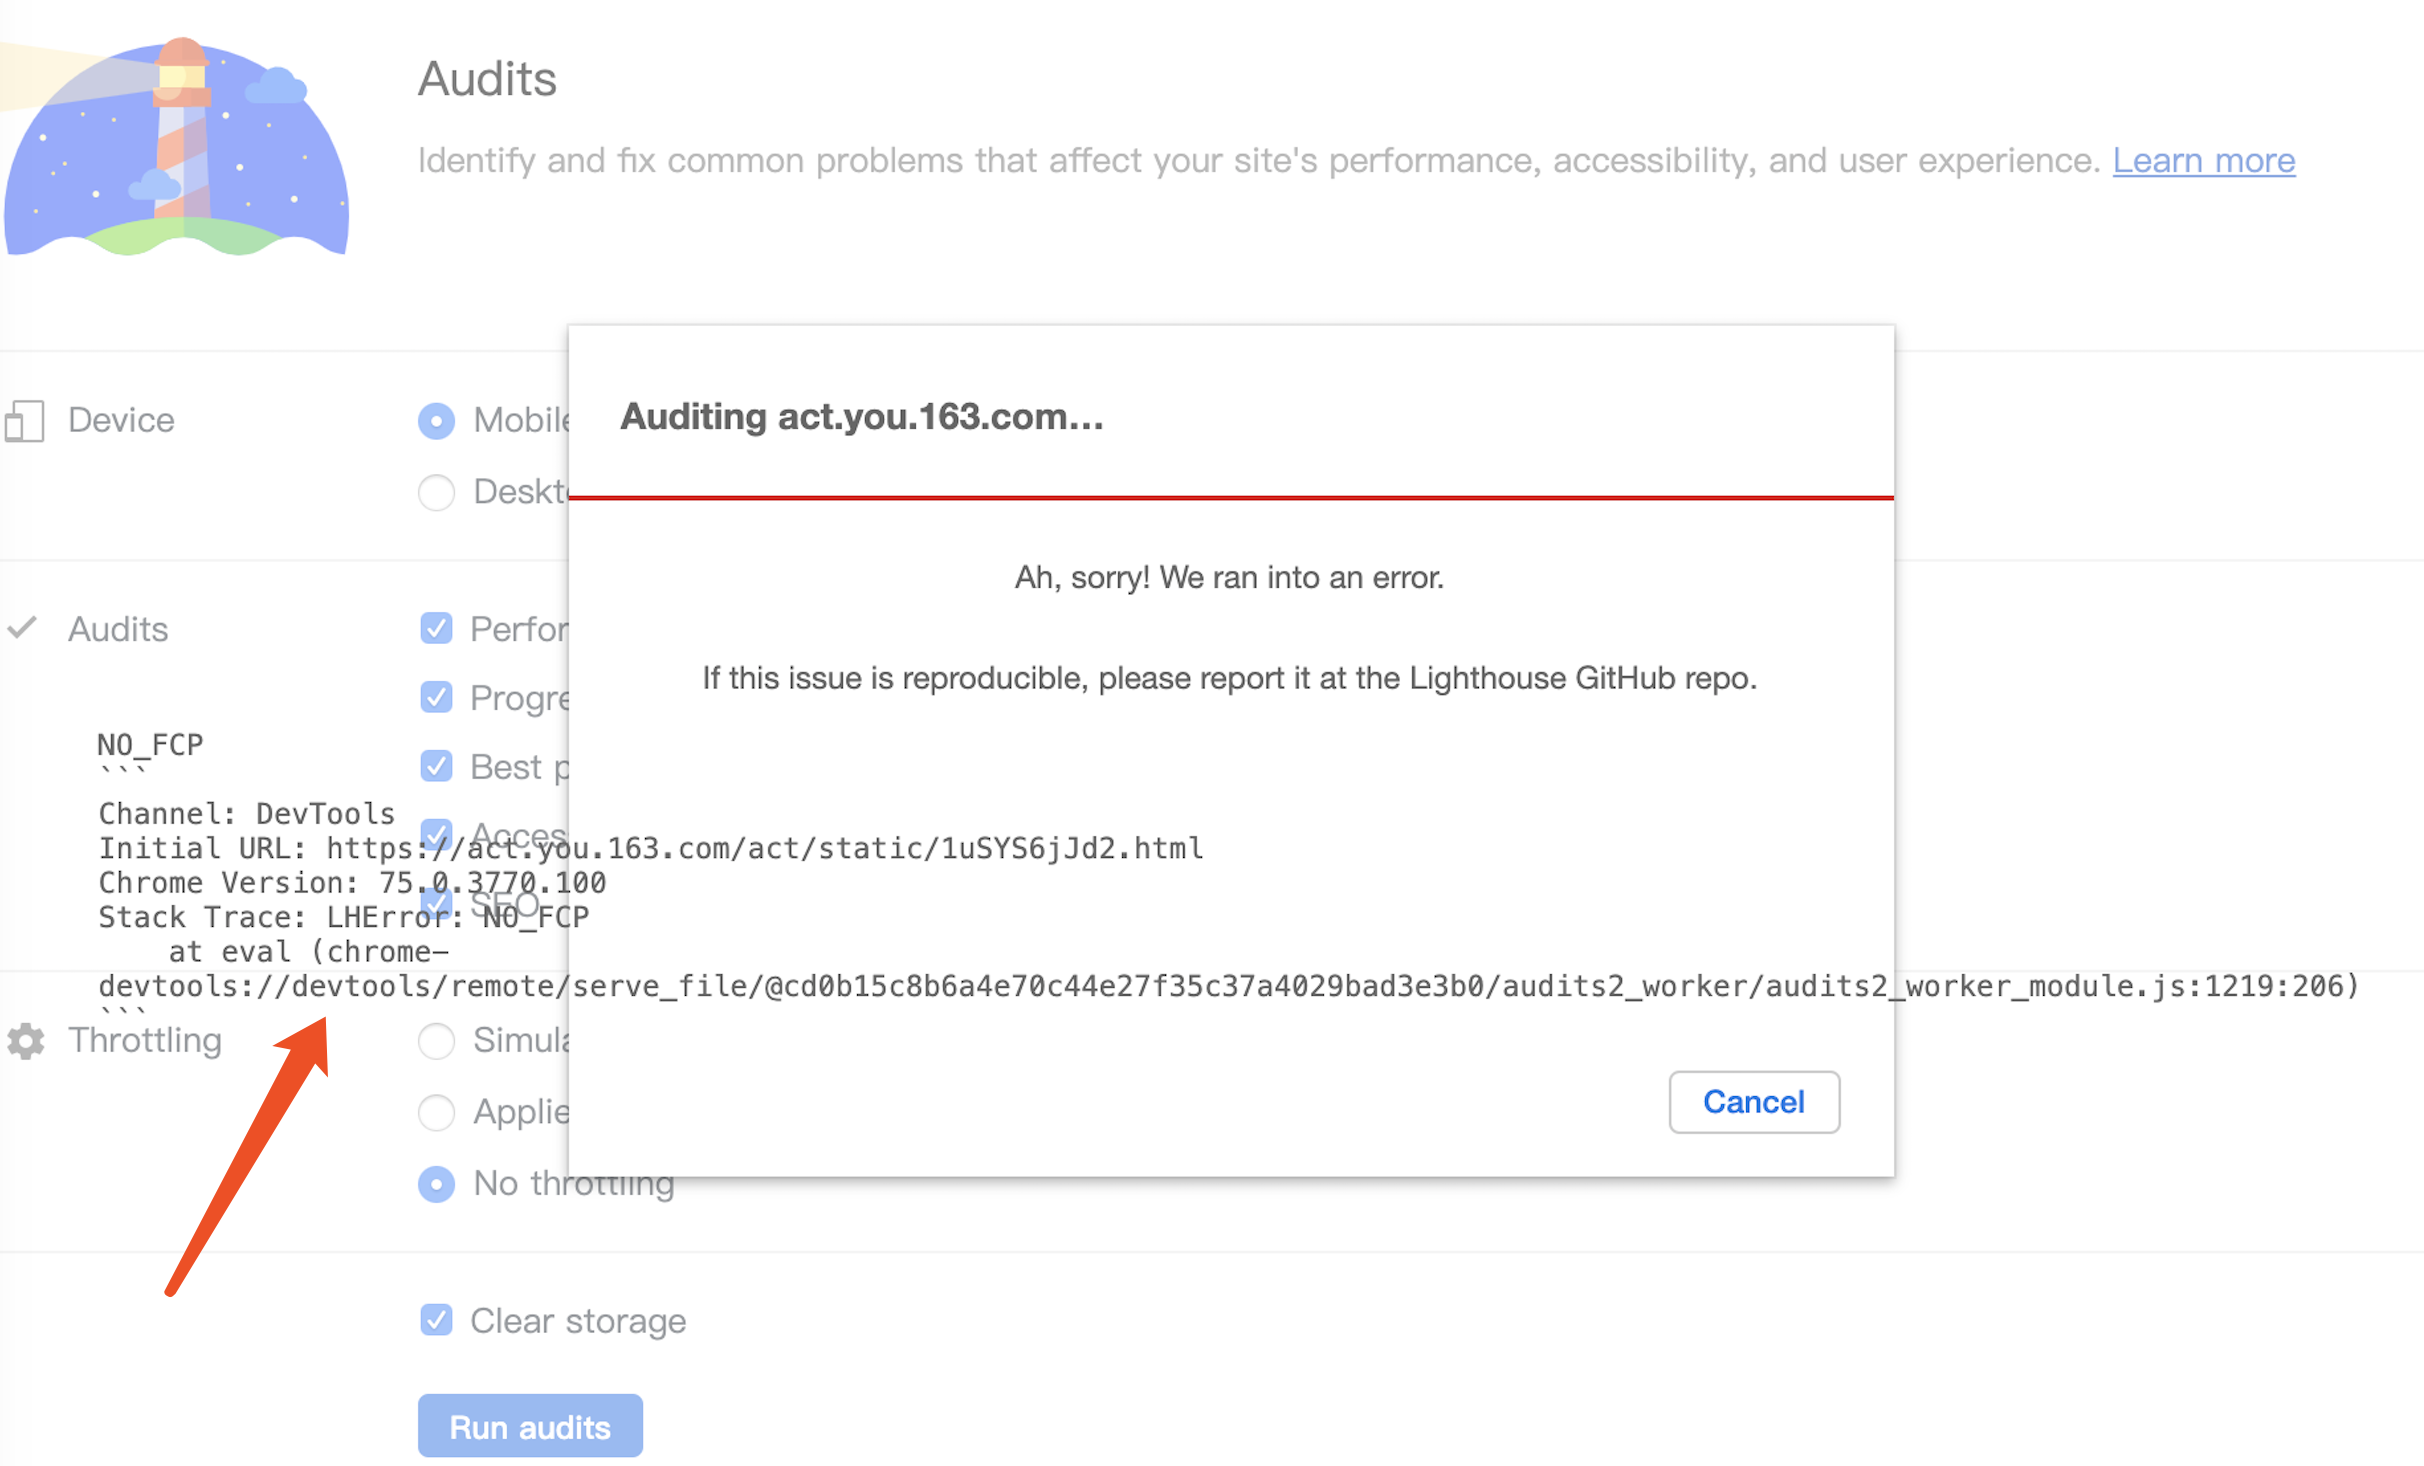Choose the No throttling option
This screenshot has width=2424, height=1466.
pos(437,1184)
